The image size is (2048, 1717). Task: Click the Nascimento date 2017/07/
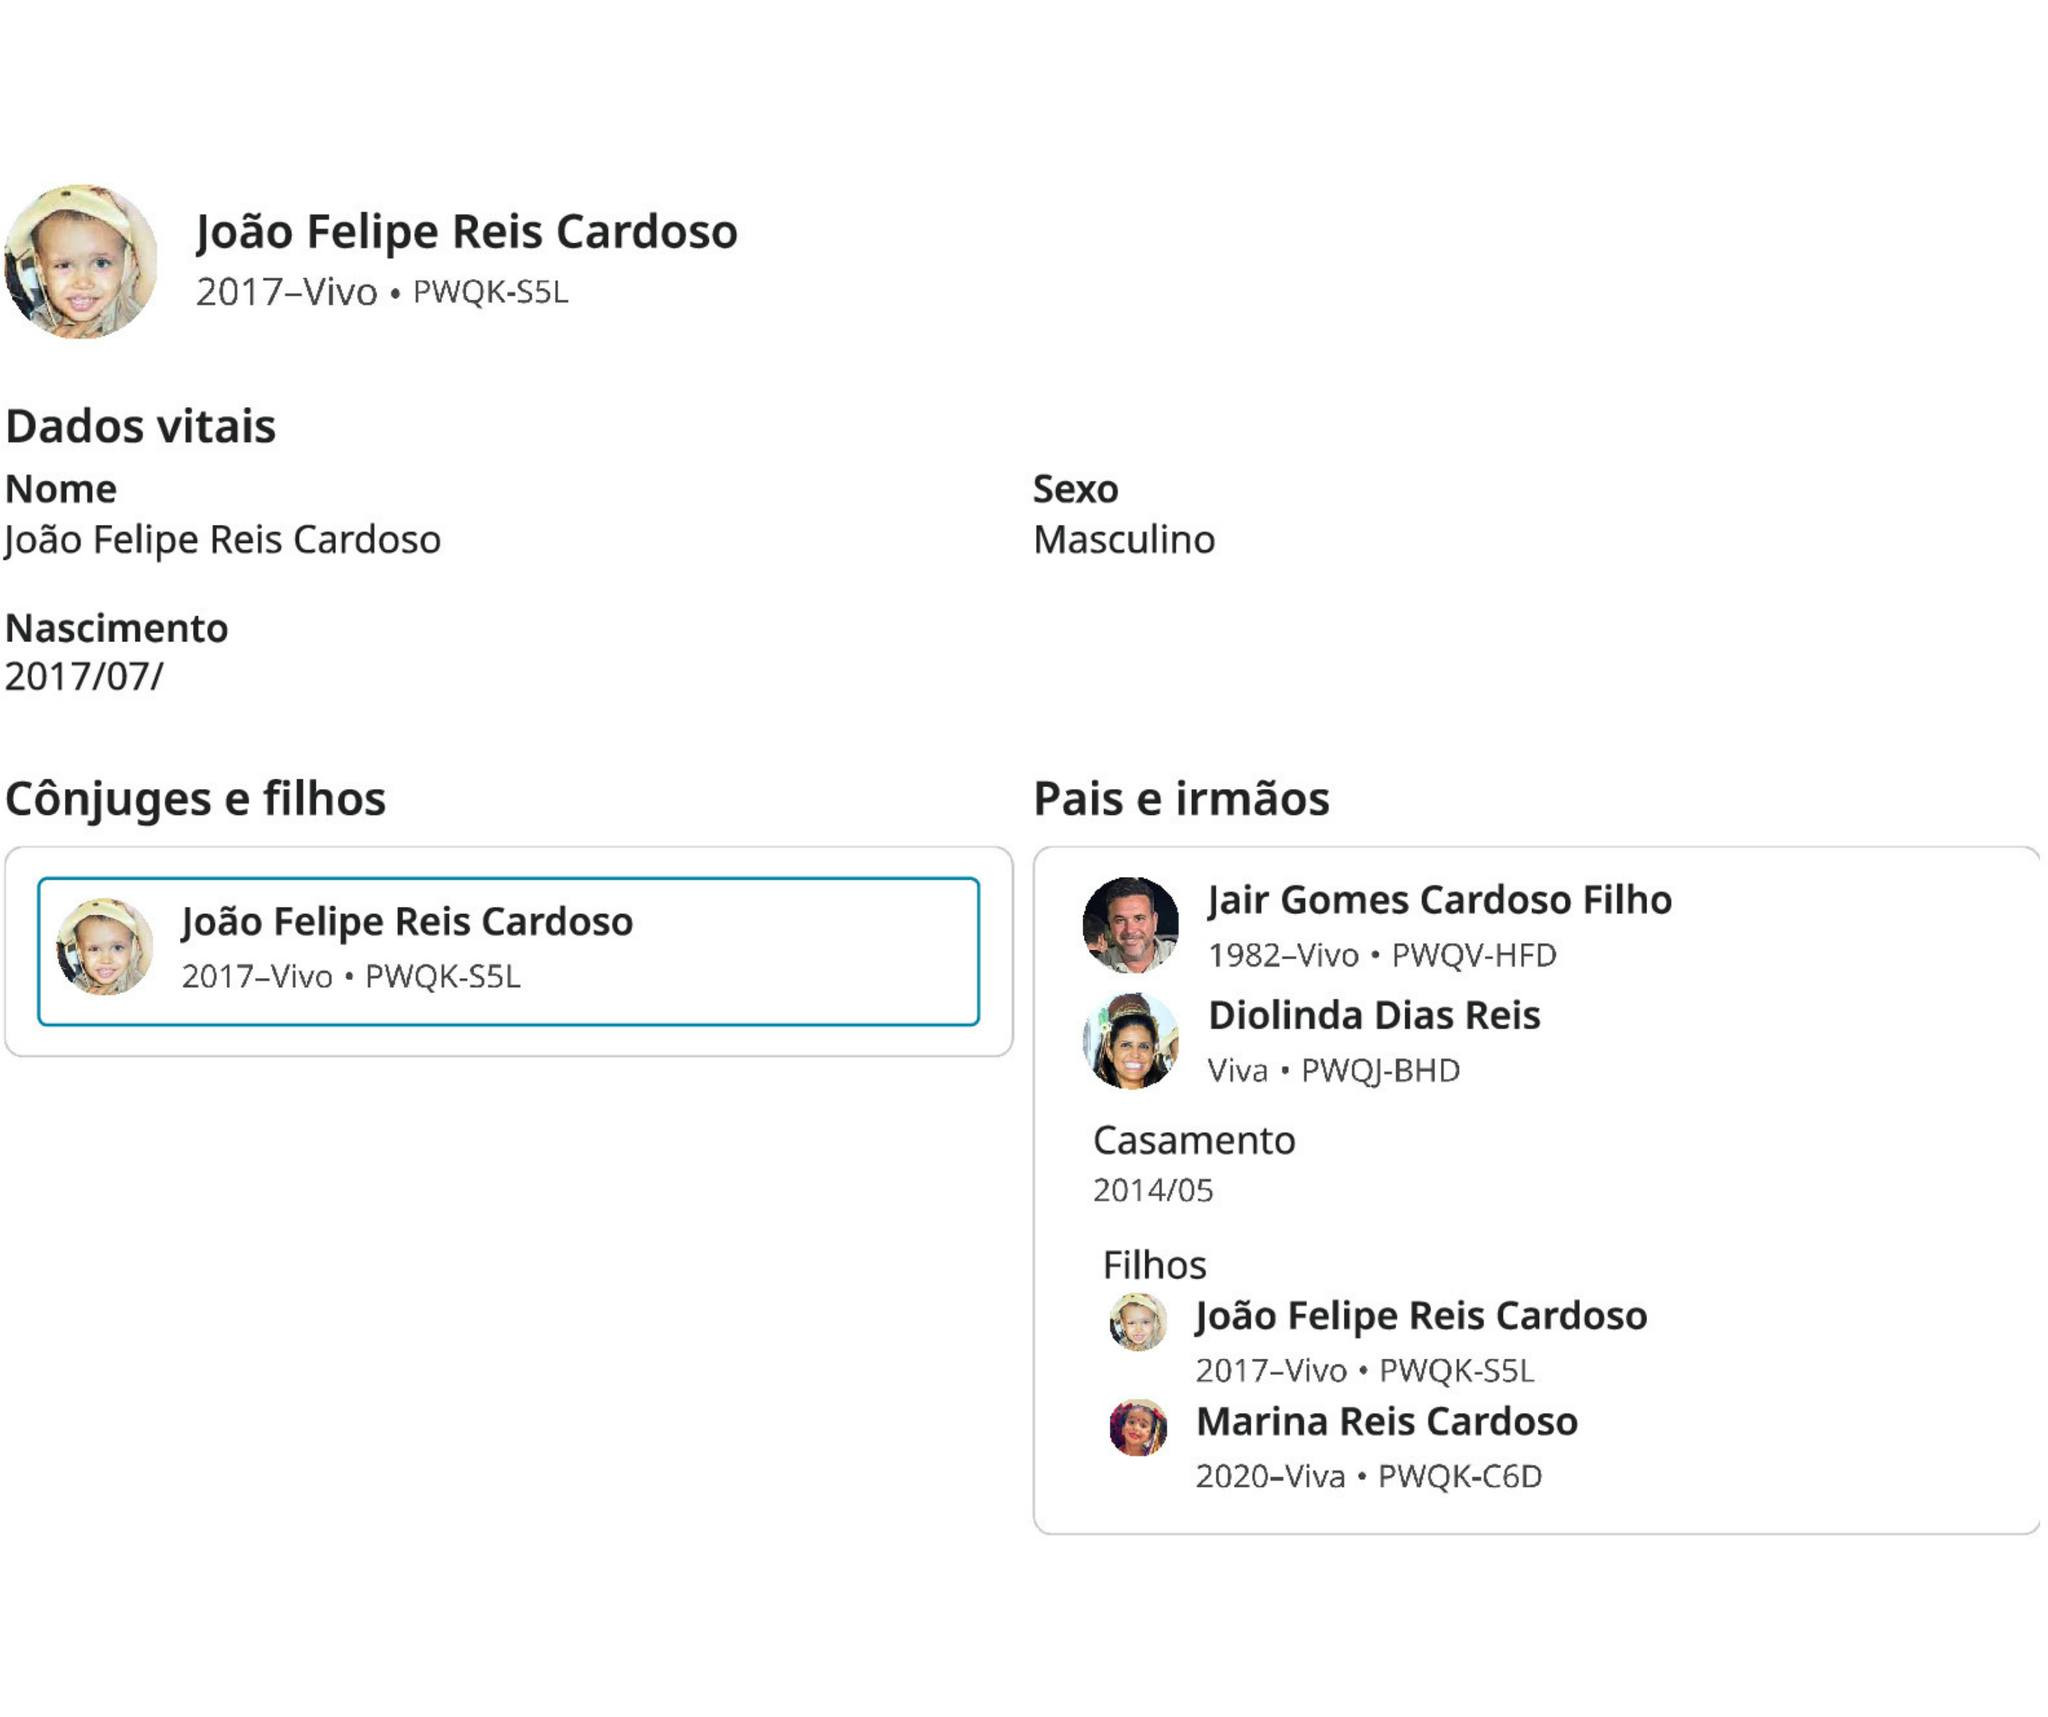pos(84,677)
